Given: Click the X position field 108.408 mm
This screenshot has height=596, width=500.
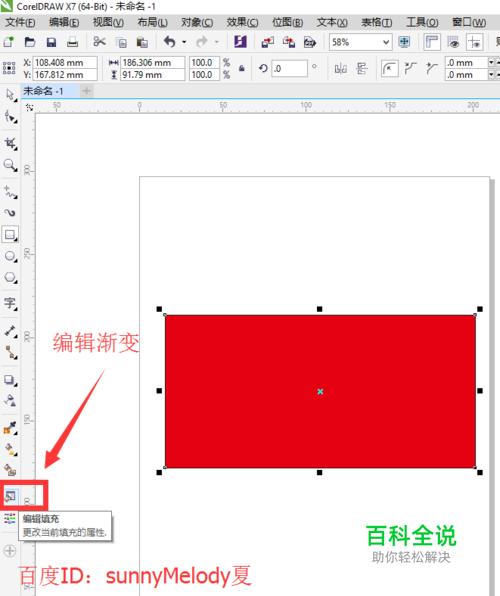Looking at the screenshot, I should tap(65, 62).
